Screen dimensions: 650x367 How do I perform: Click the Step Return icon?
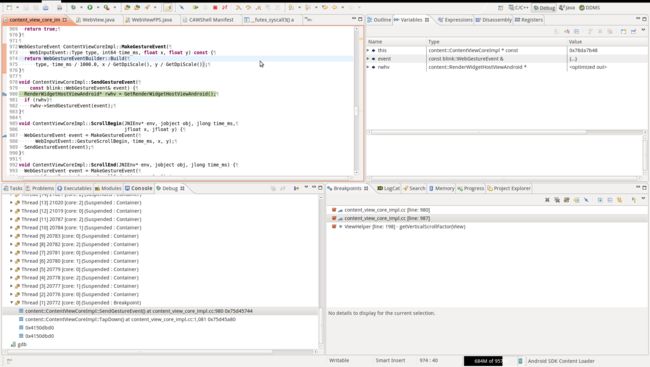click(x=258, y=7)
